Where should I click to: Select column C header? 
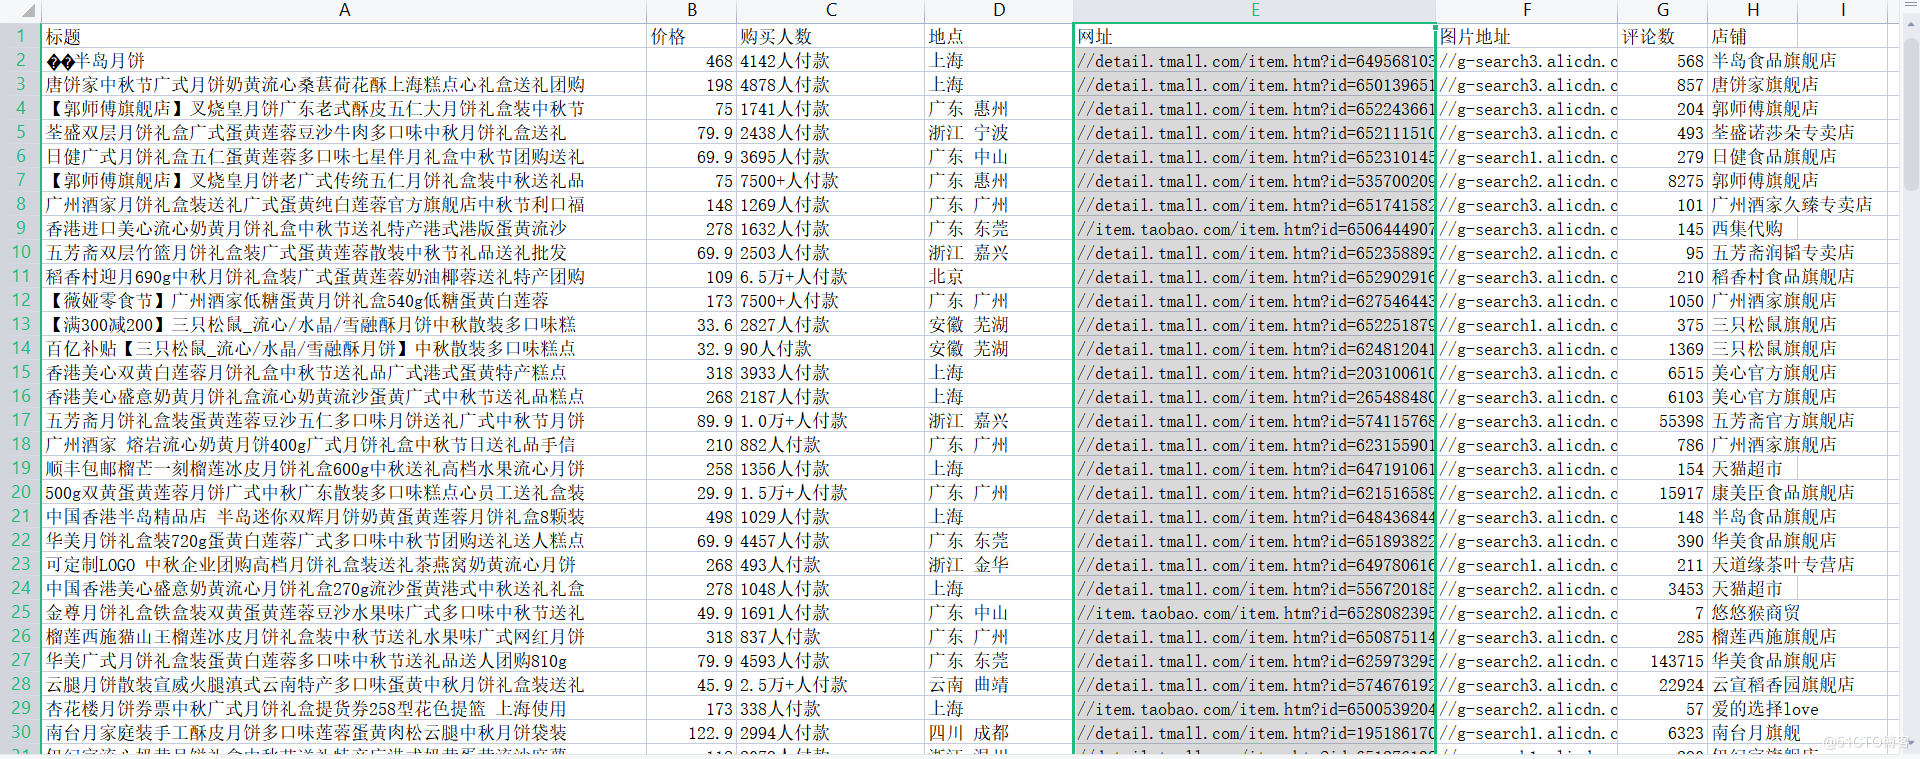coord(830,10)
